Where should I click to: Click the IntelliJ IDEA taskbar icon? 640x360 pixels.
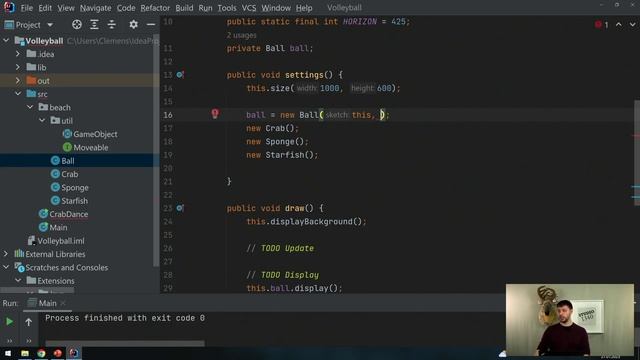tap(74, 353)
